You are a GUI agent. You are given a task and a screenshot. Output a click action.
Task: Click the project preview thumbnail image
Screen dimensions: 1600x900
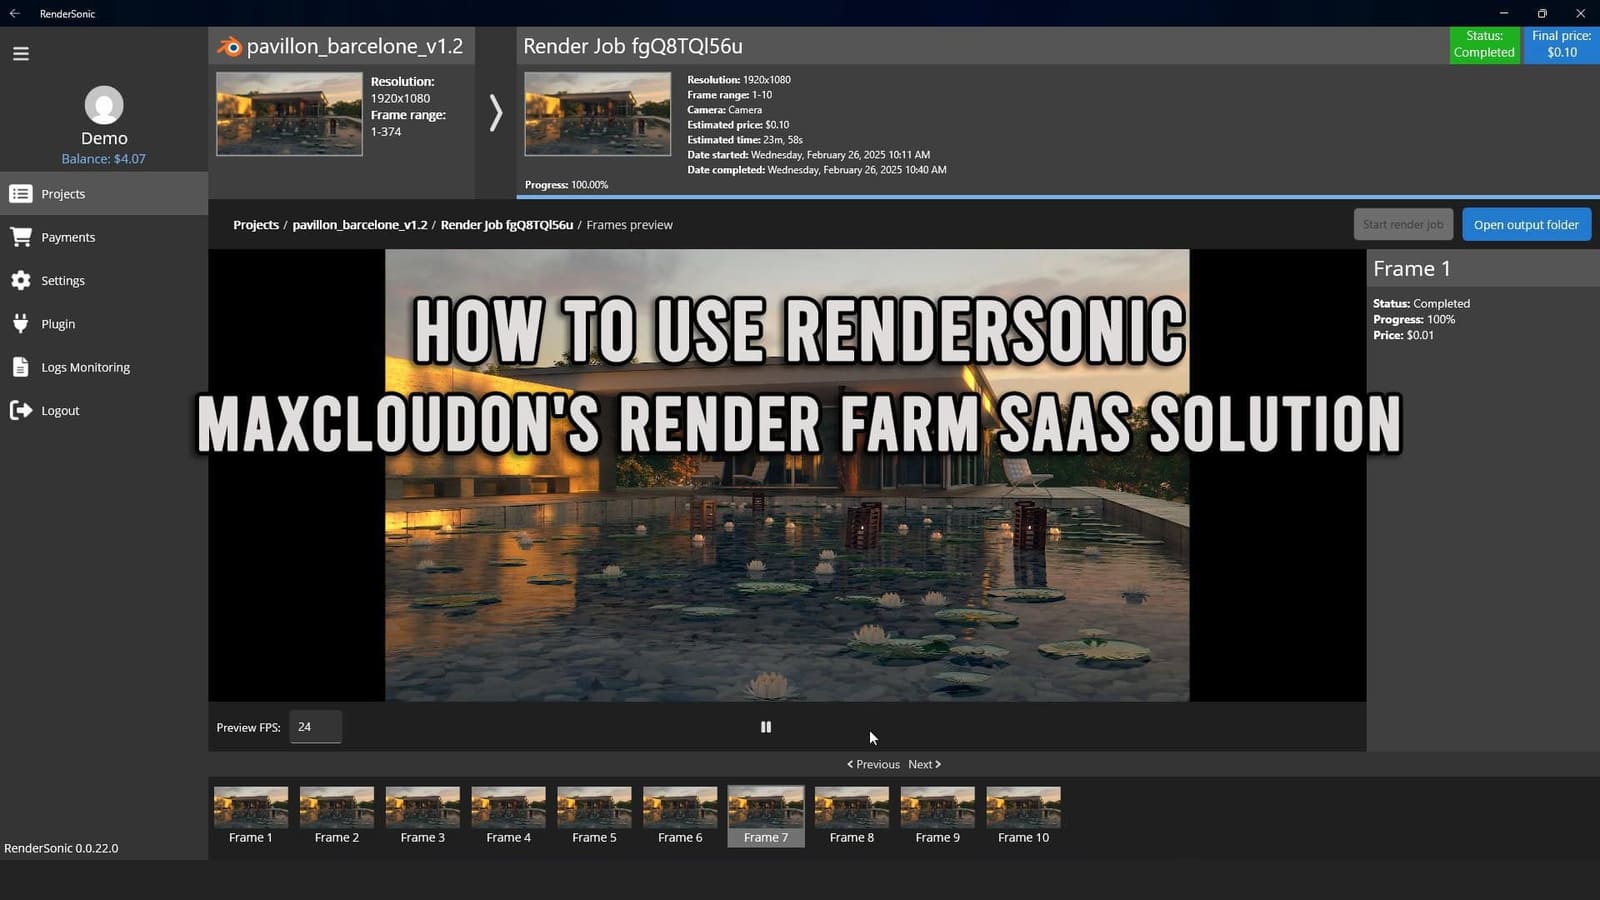(x=289, y=114)
